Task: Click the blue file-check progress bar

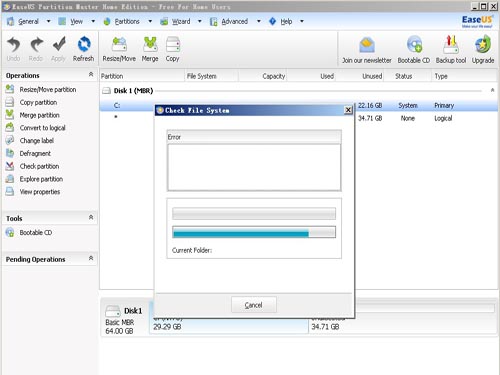Action: coord(254,232)
